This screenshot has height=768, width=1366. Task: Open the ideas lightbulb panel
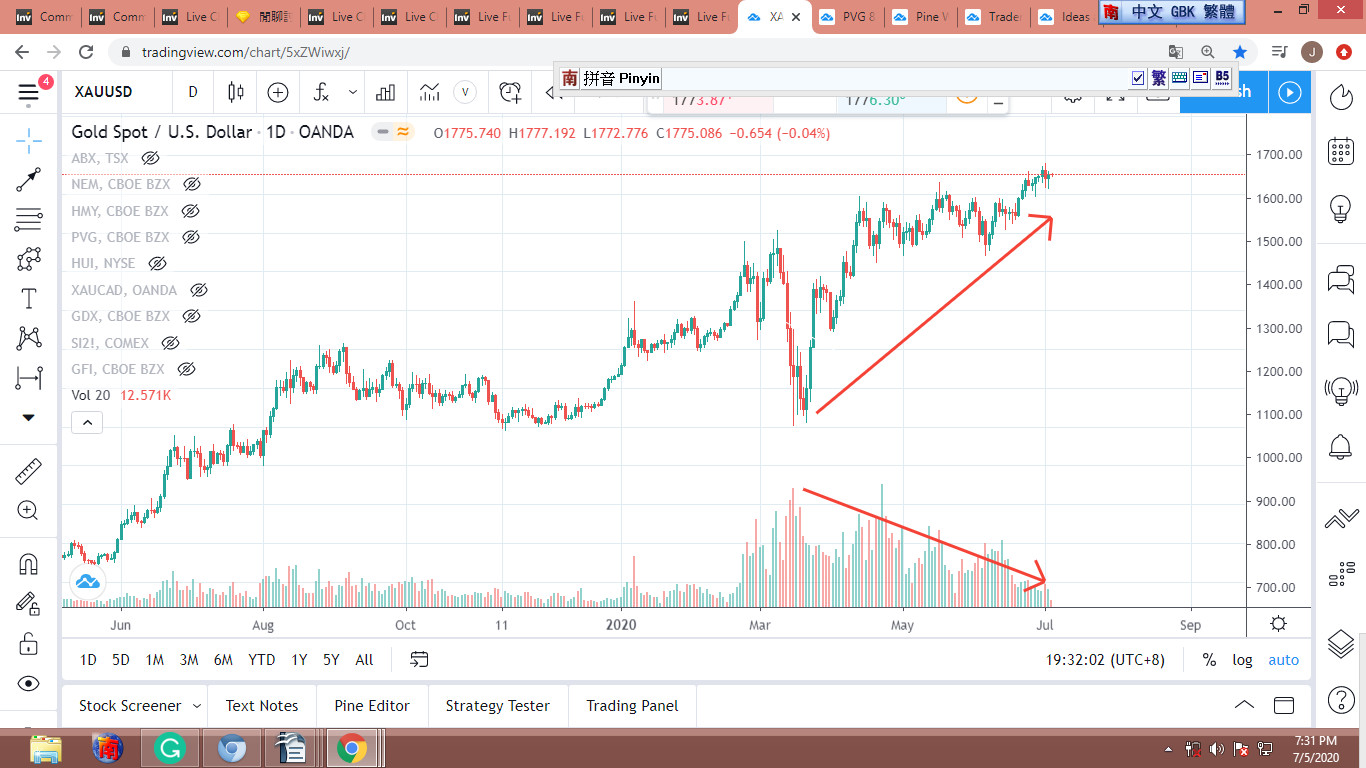click(1340, 208)
